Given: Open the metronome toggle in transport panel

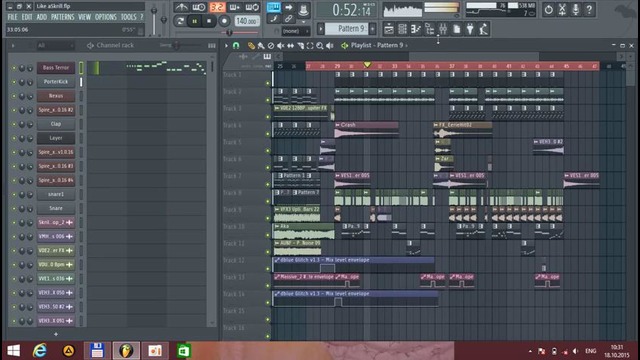Looking at the screenshot, I should coord(181,7).
